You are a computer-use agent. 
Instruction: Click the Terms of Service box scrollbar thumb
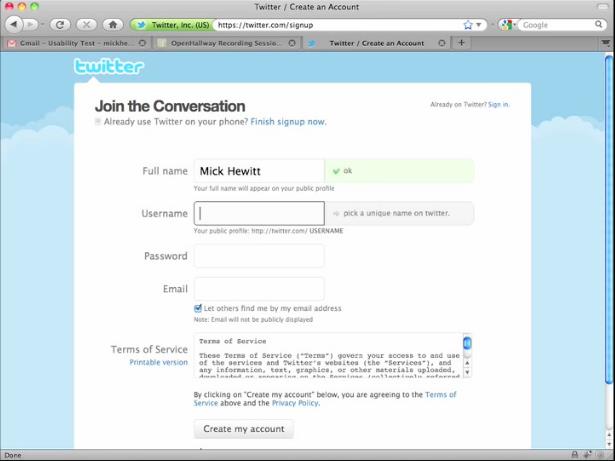click(x=467, y=343)
